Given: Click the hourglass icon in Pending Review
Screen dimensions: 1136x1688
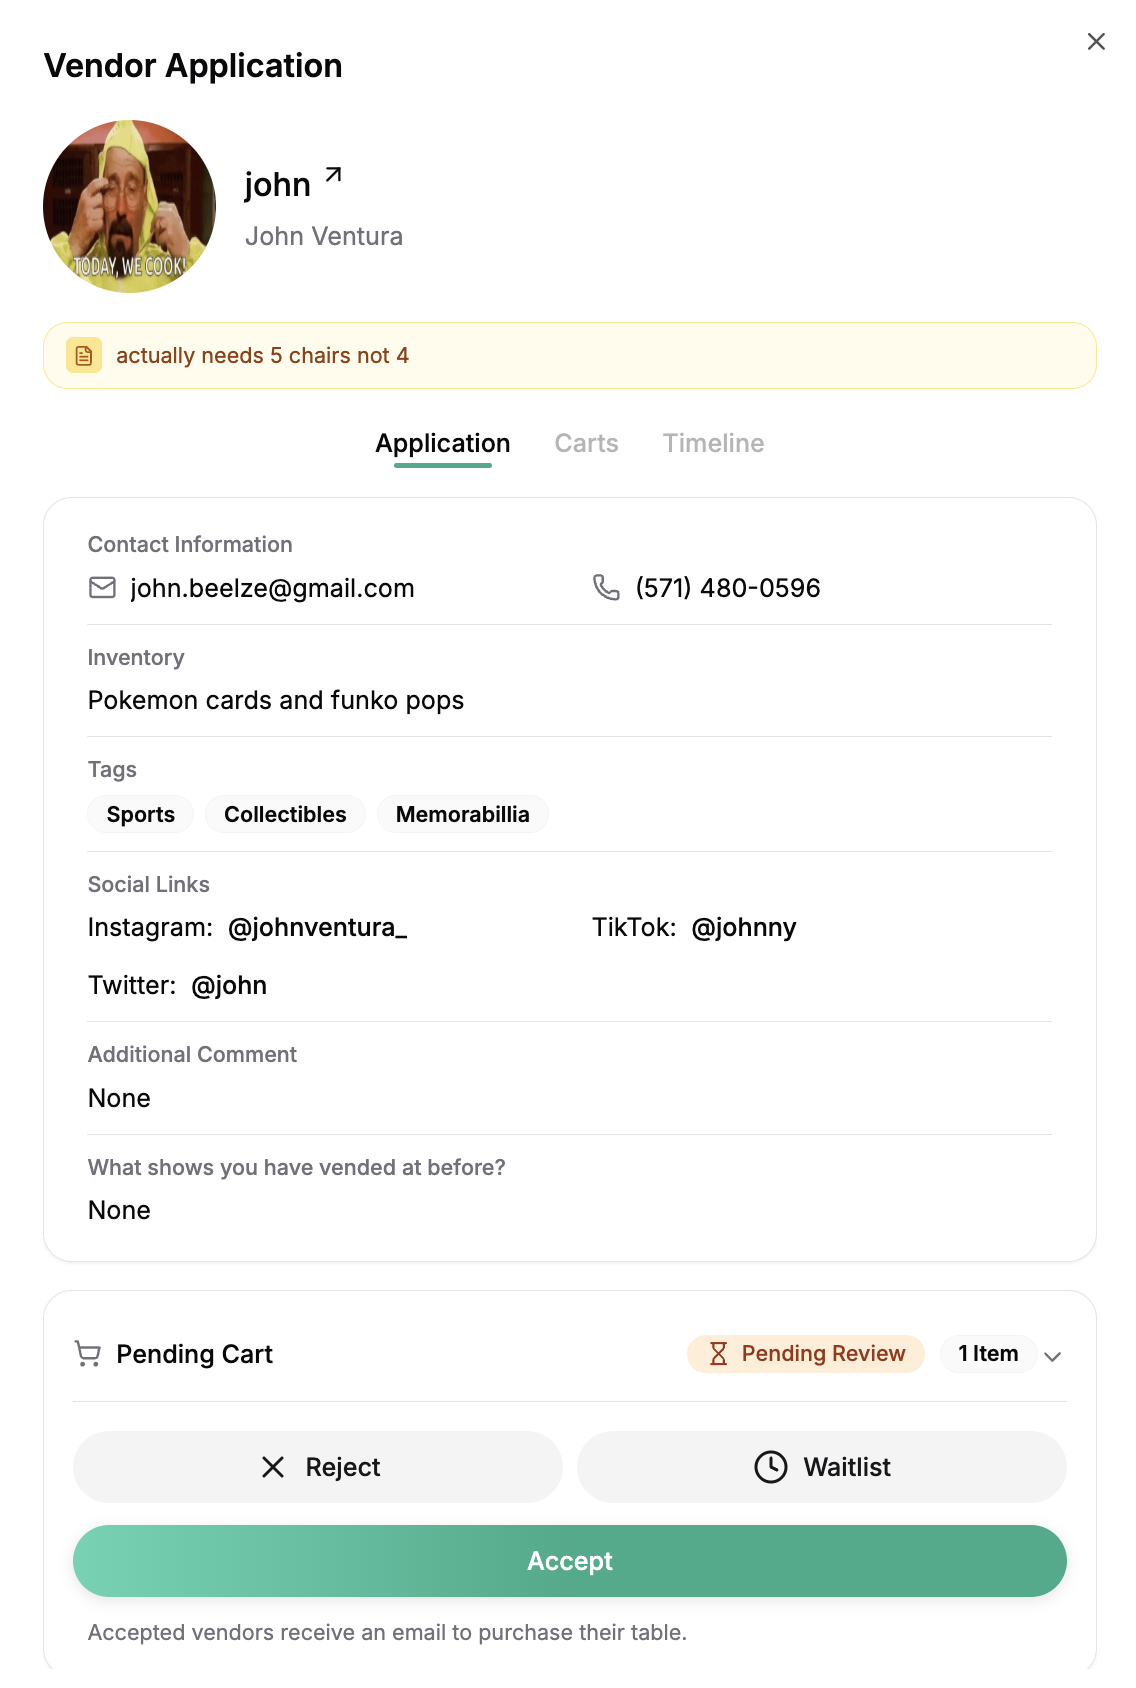Looking at the screenshot, I should coord(718,1354).
